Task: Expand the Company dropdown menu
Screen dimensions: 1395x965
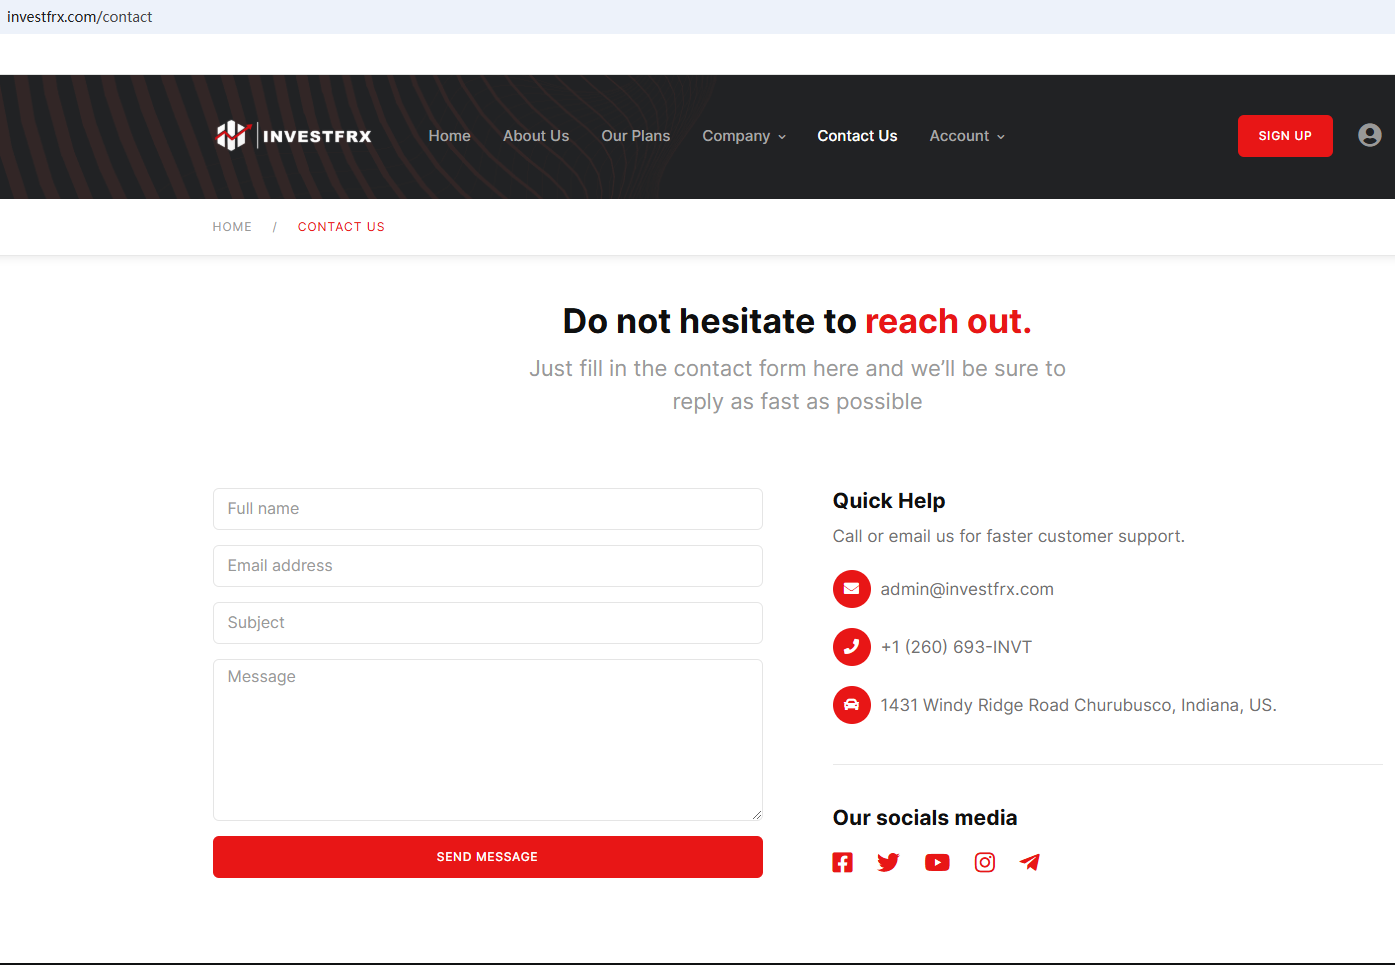Action: (x=744, y=136)
